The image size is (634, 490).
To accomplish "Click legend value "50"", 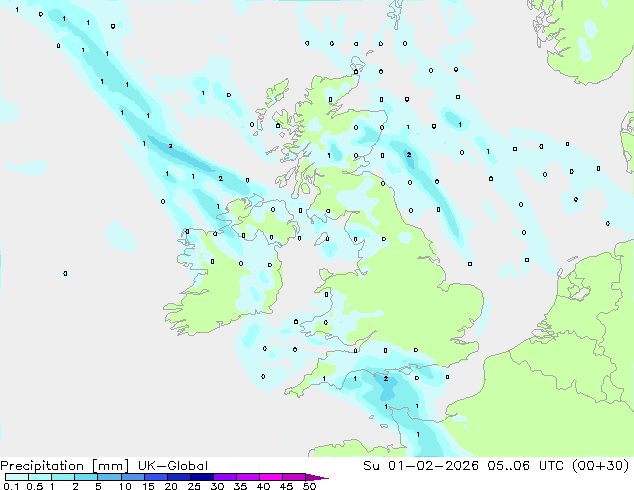I will point(309,486).
